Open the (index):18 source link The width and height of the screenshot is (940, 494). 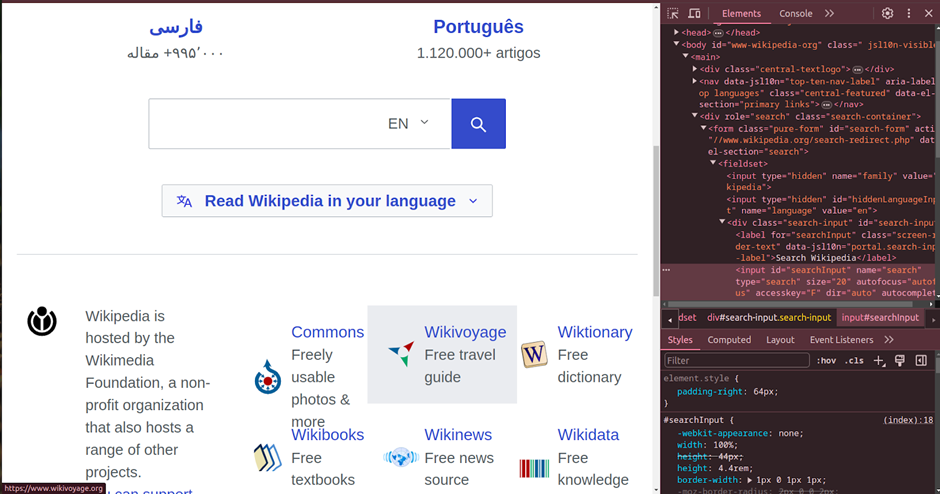[908, 420]
